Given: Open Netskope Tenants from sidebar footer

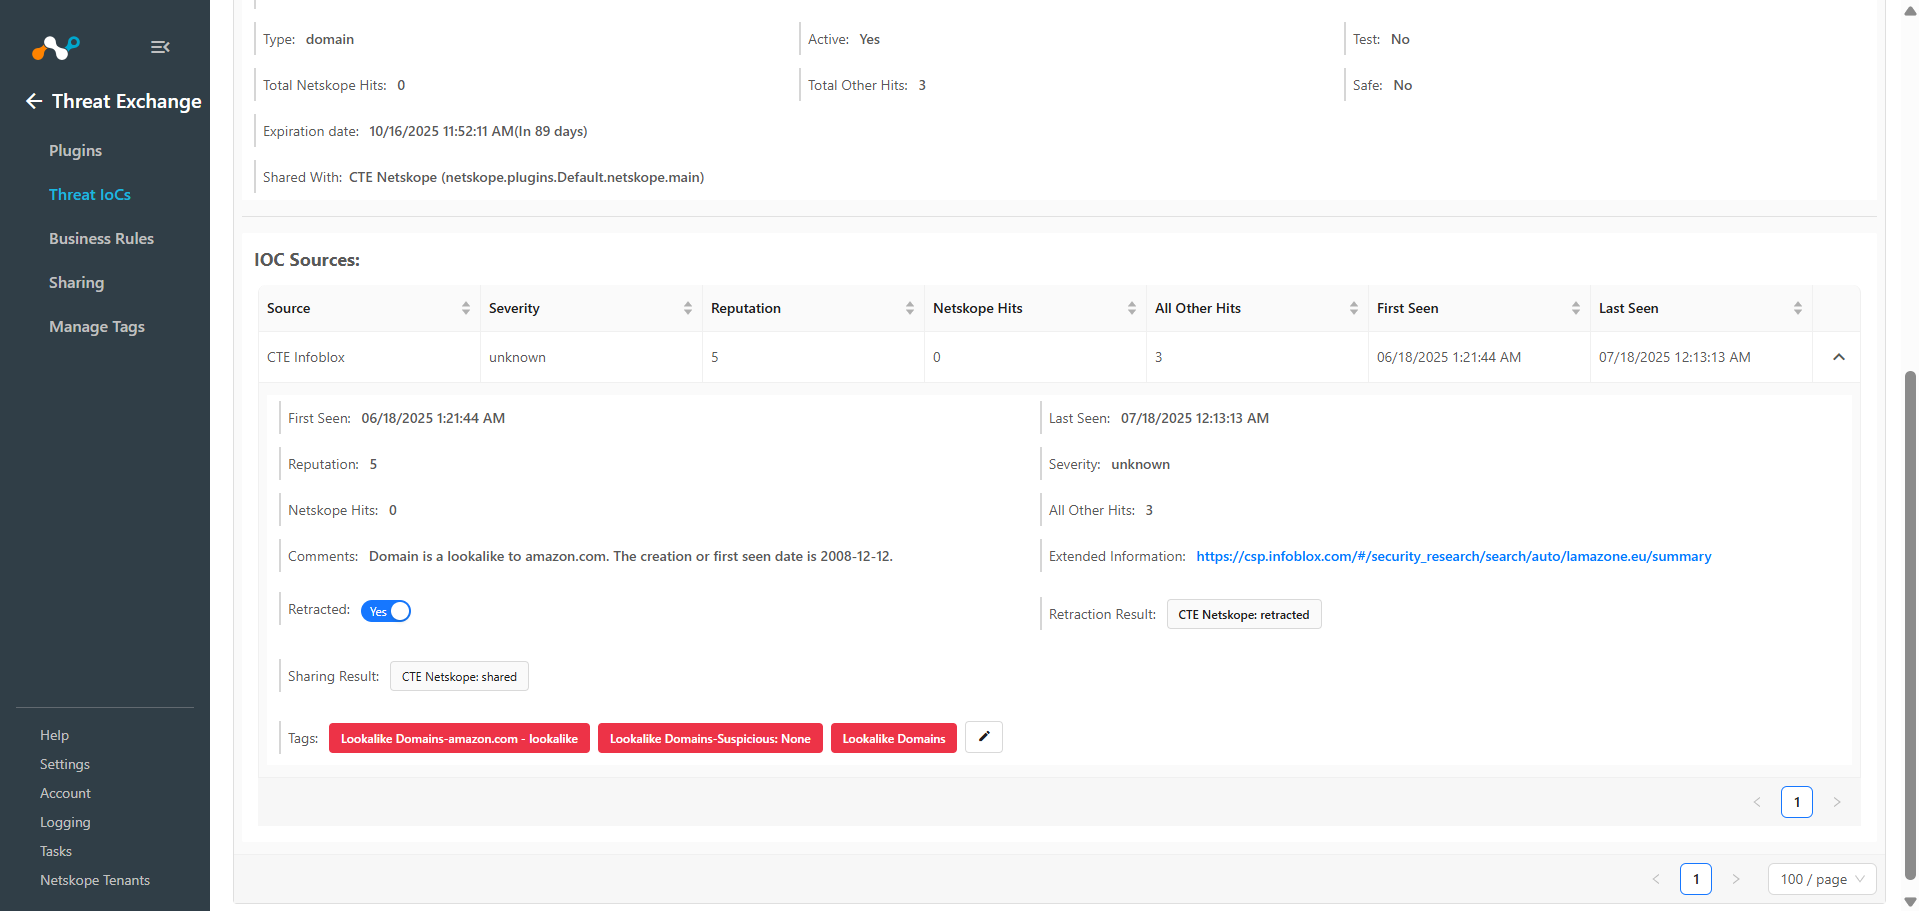Looking at the screenshot, I should [95, 880].
